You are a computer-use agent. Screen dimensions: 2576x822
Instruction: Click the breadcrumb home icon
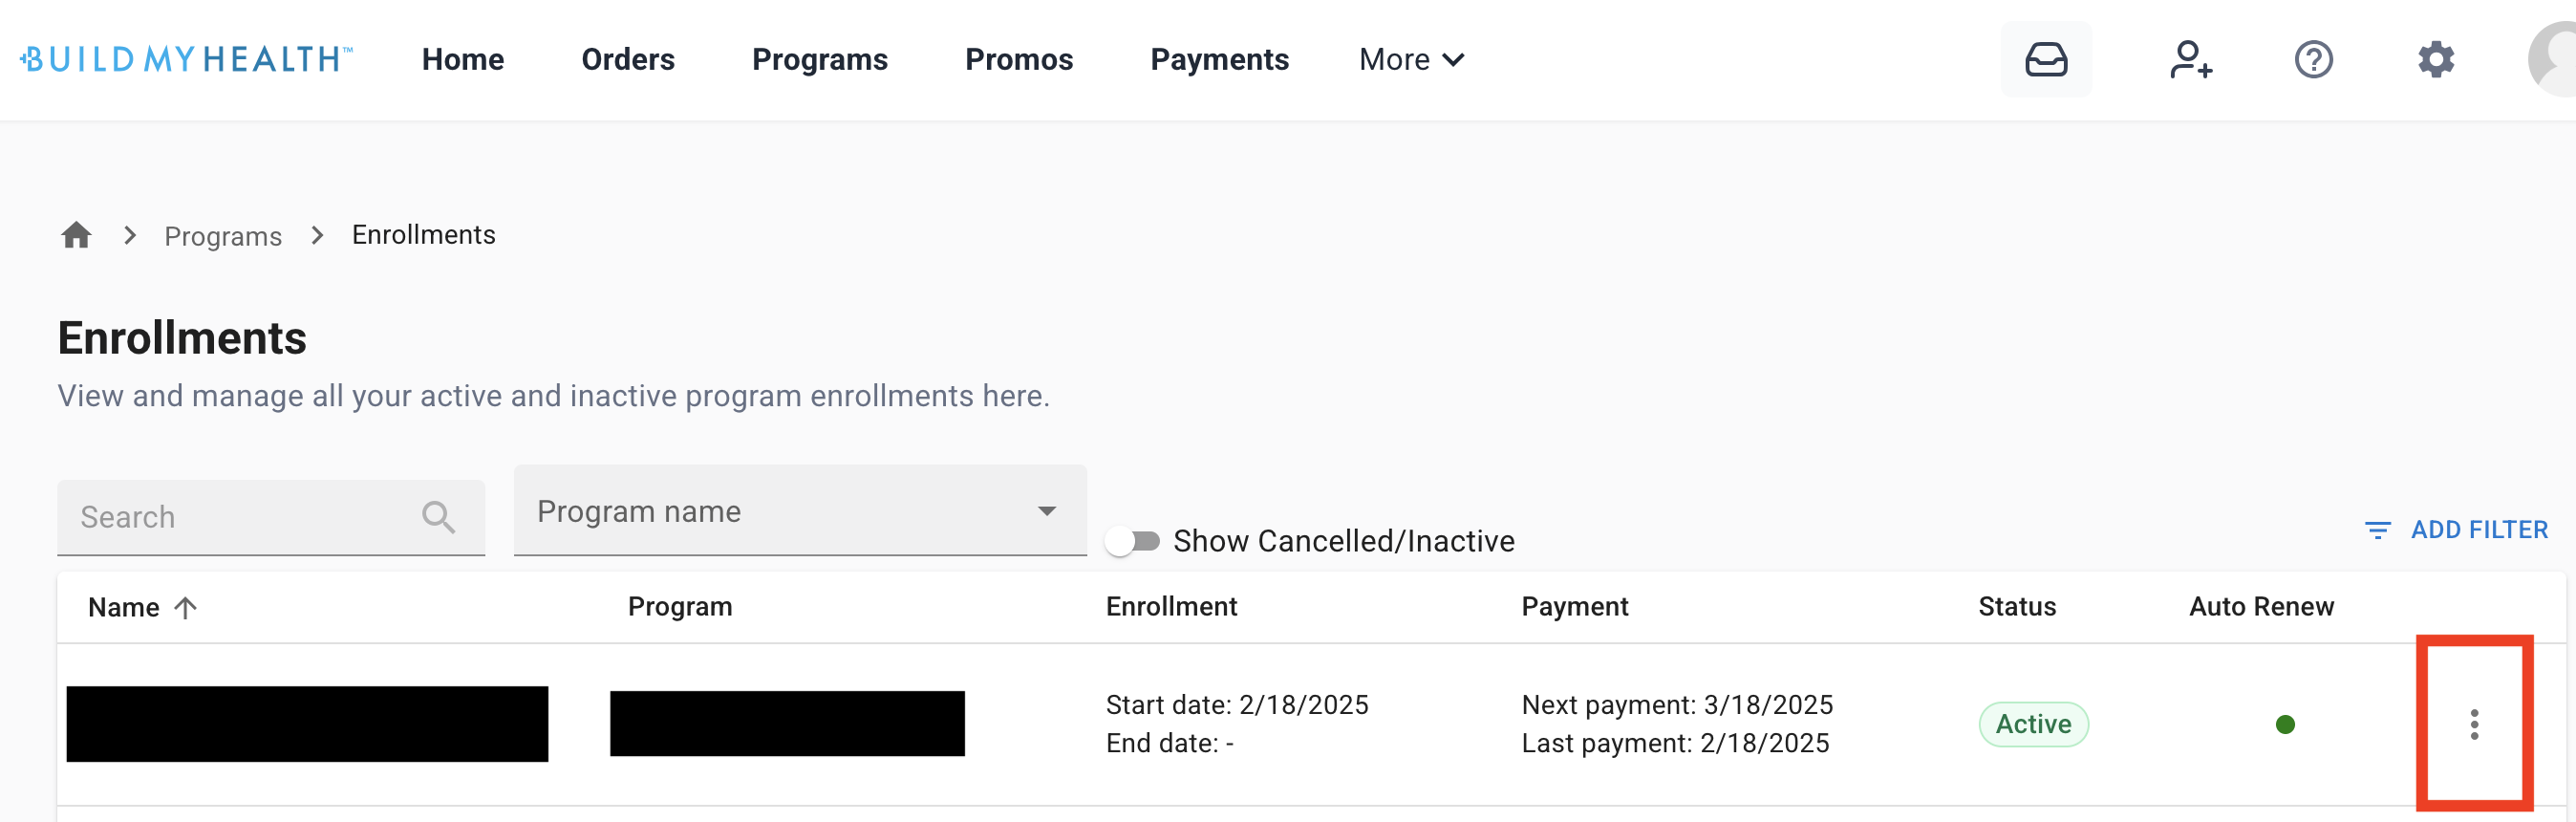point(76,235)
